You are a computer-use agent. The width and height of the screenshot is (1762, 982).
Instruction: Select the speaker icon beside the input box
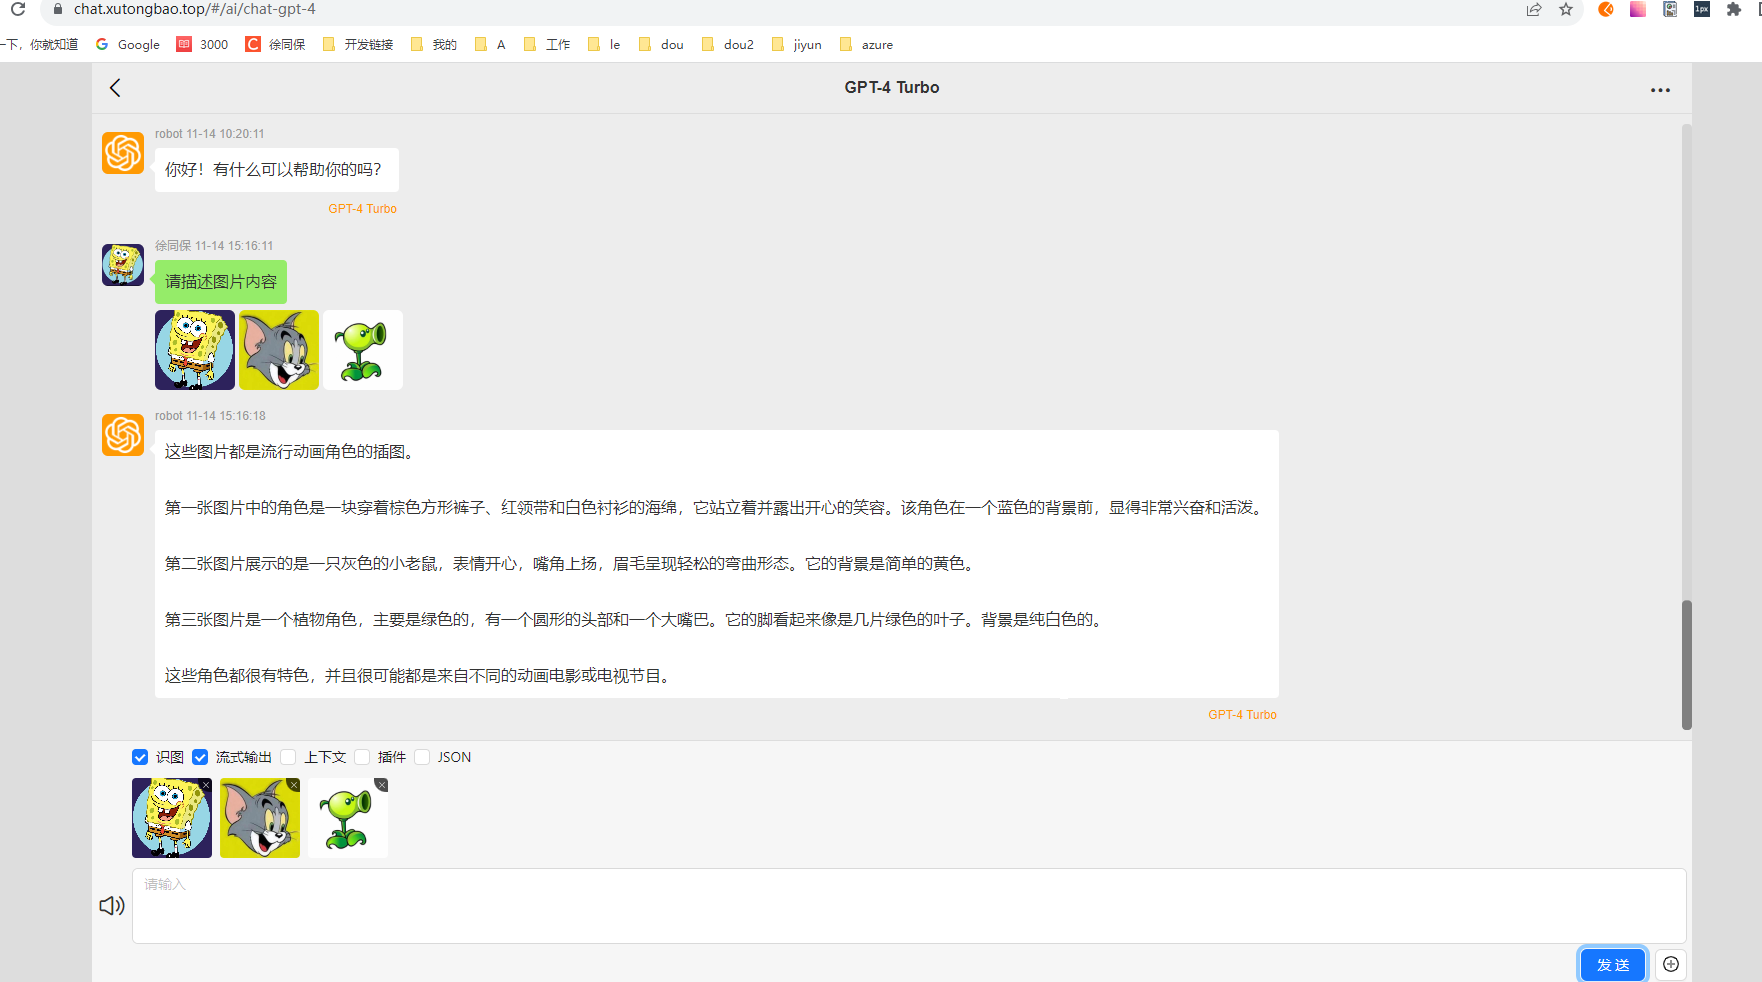110,905
